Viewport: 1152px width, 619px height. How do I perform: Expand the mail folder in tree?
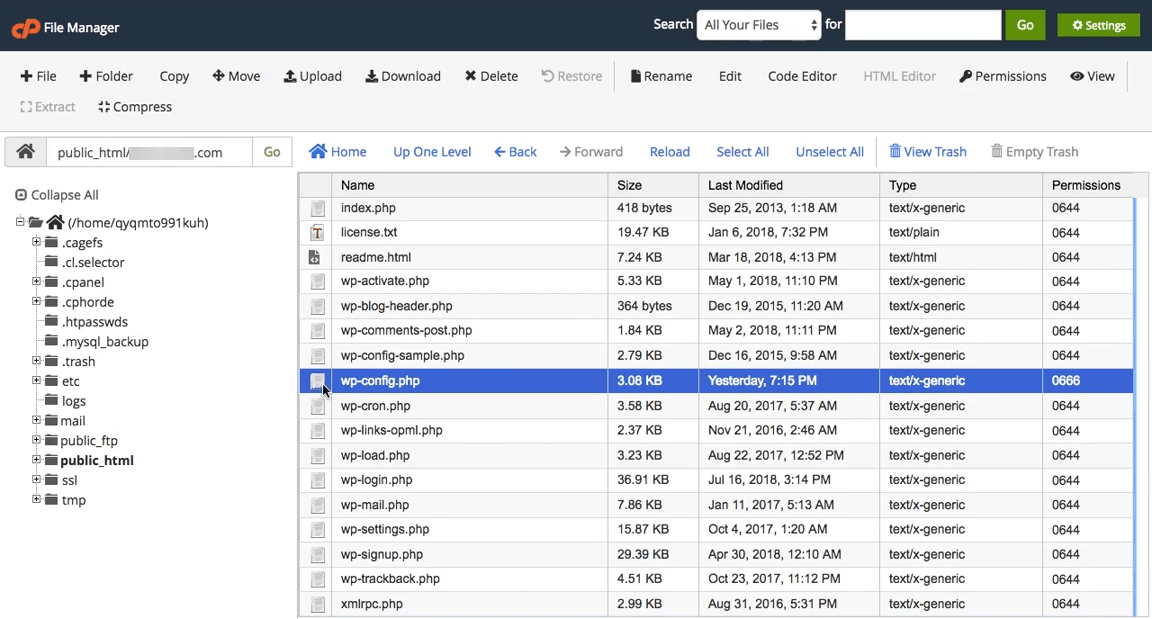pos(36,421)
